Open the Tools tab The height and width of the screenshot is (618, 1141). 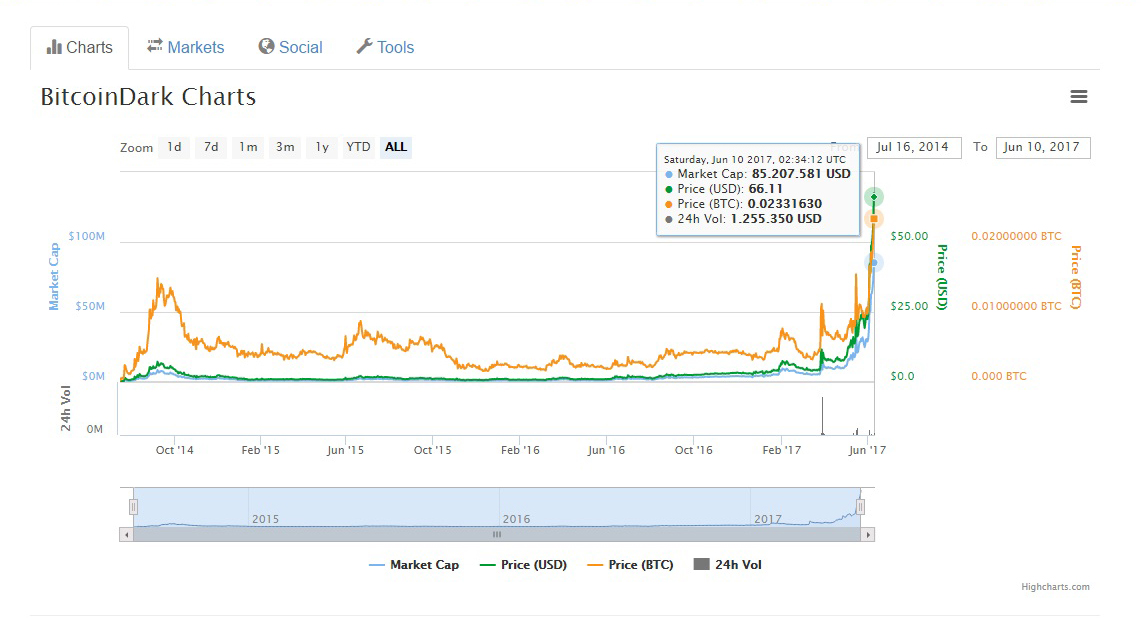pyautogui.click(x=385, y=47)
